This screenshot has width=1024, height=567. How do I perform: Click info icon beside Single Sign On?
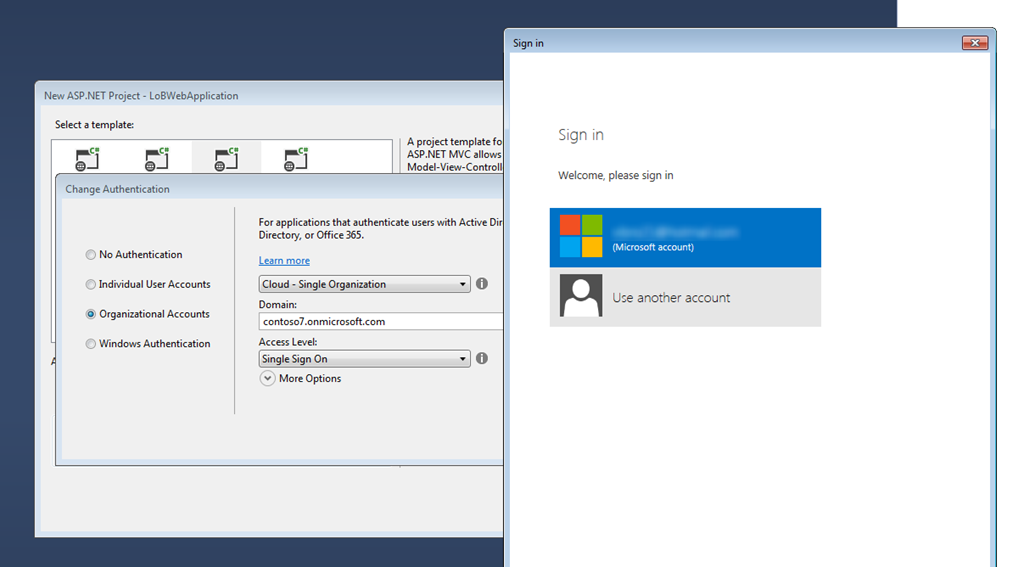click(482, 358)
